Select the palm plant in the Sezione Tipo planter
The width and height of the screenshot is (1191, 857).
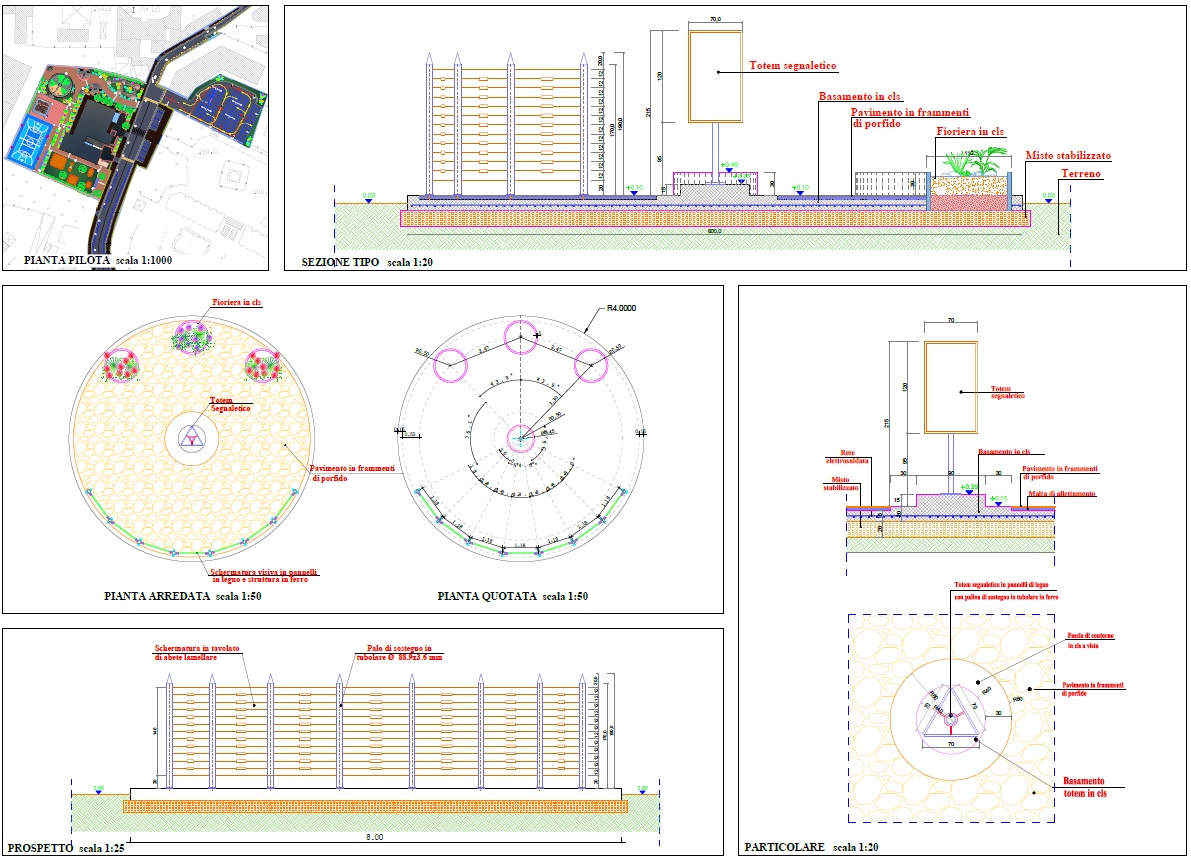pos(966,160)
